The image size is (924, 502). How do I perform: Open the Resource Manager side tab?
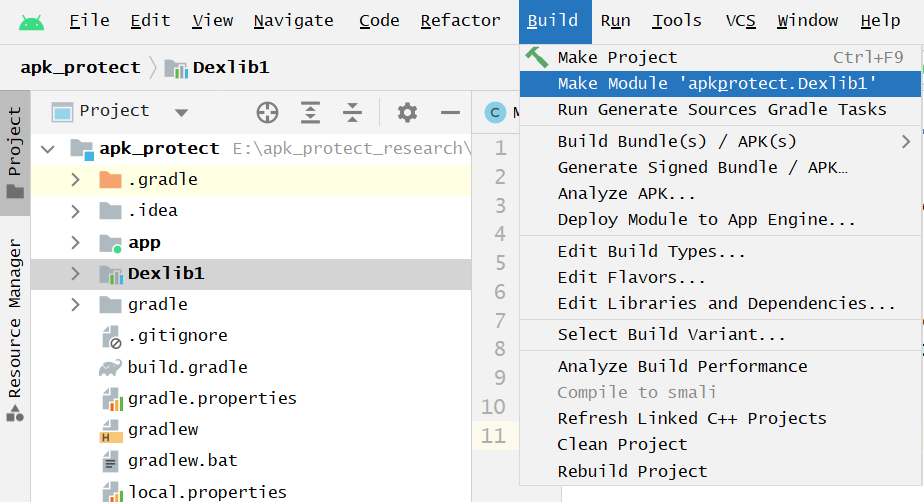click(15, 330)
